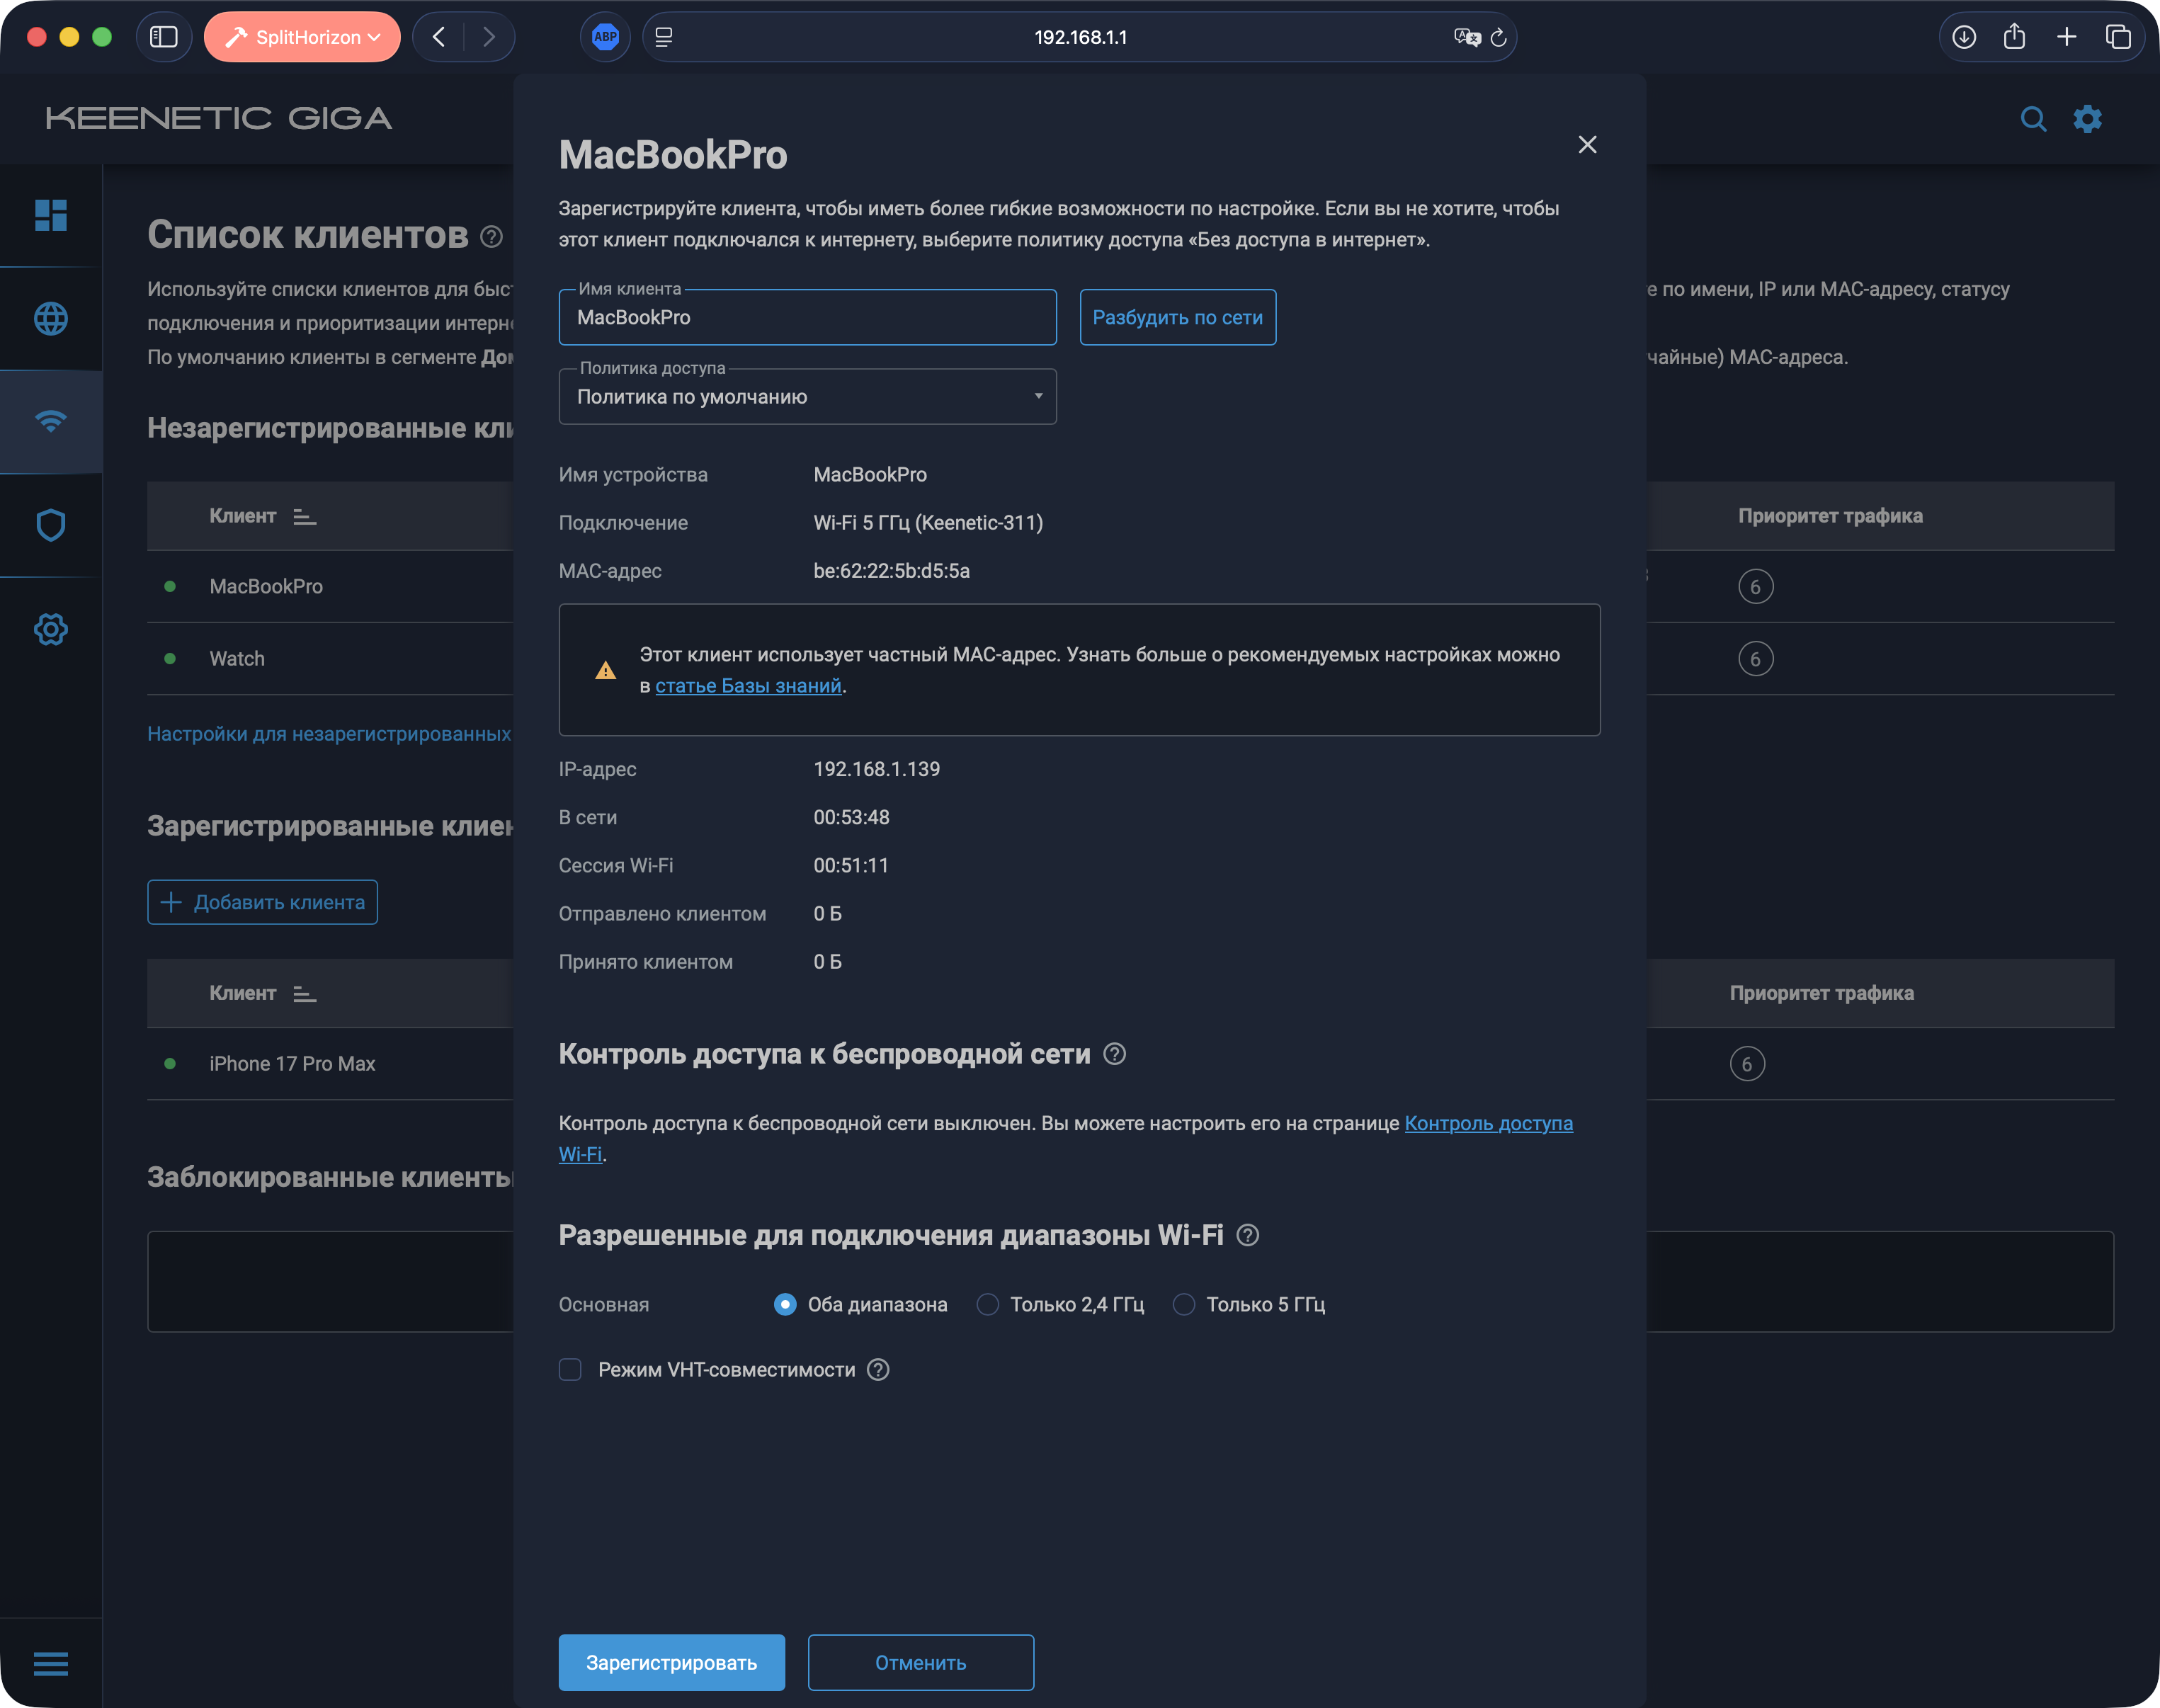Close the MacBookPro dialog with X
2160x1708 pixels.
[x=1587, y=145]
